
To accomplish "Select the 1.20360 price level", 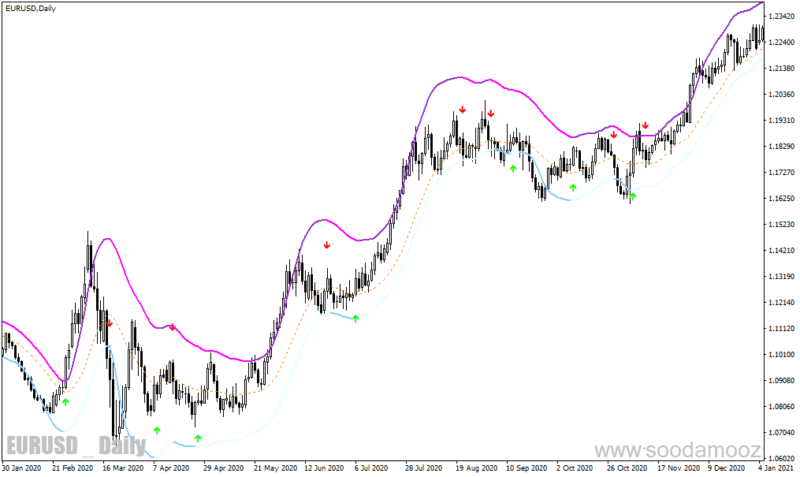I will point(782,94).
